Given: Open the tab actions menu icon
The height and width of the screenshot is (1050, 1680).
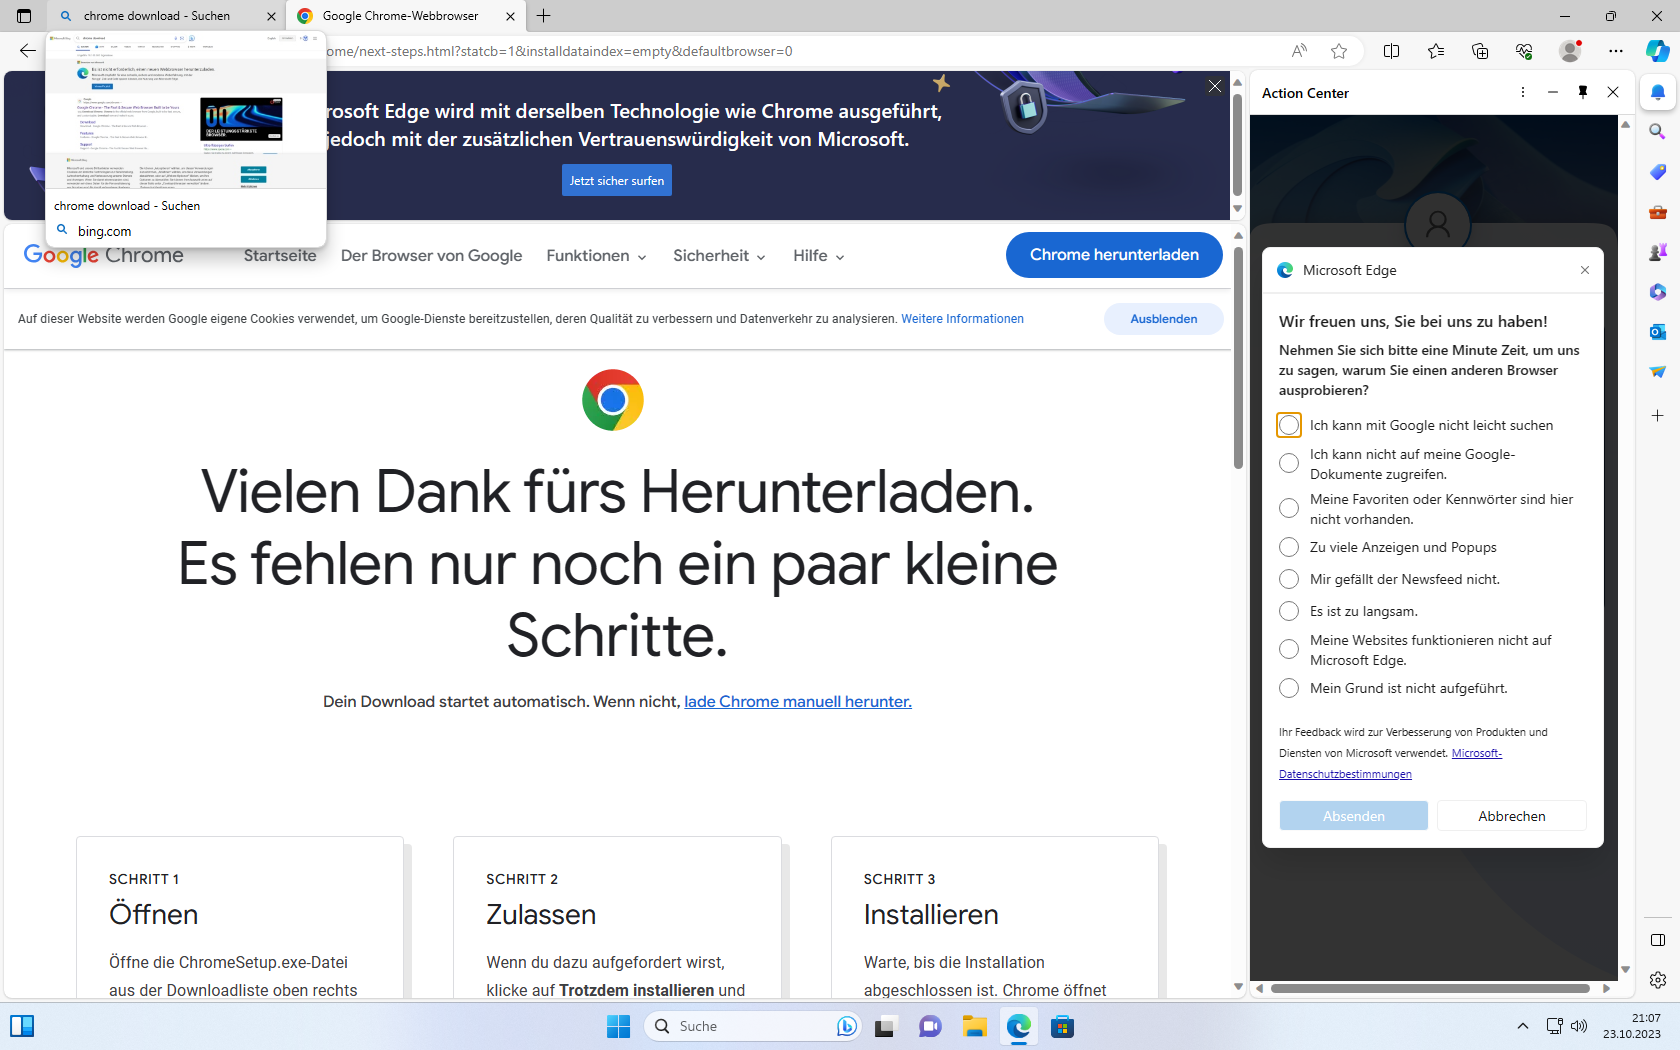Looking at the screenshot, I should 24,16.
